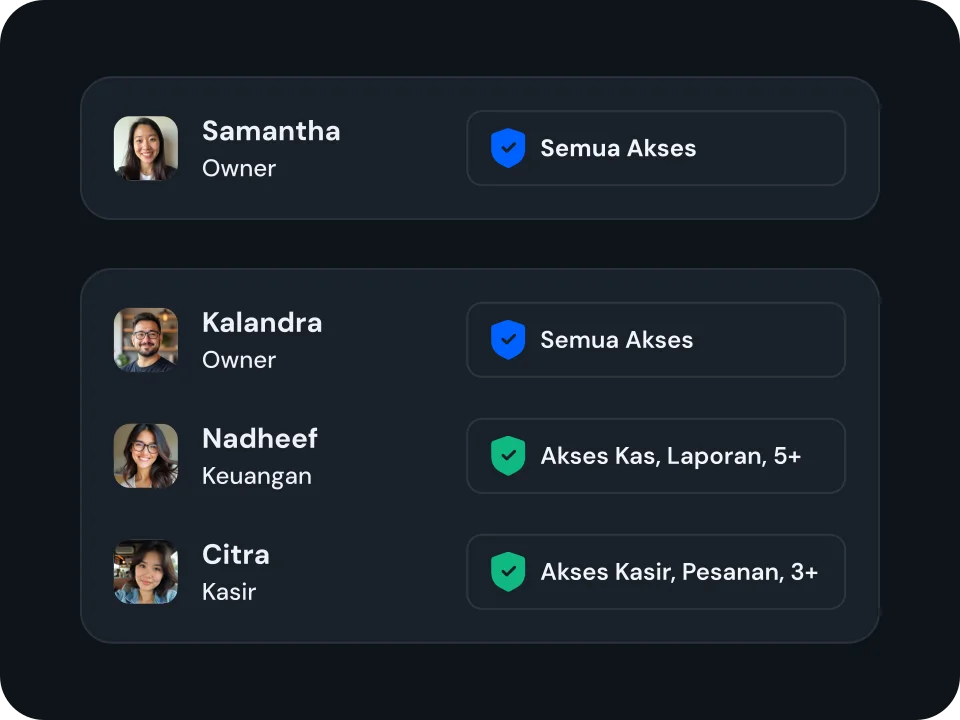Open Kalandra's Semua Akses access field

[x=656, y=340]
